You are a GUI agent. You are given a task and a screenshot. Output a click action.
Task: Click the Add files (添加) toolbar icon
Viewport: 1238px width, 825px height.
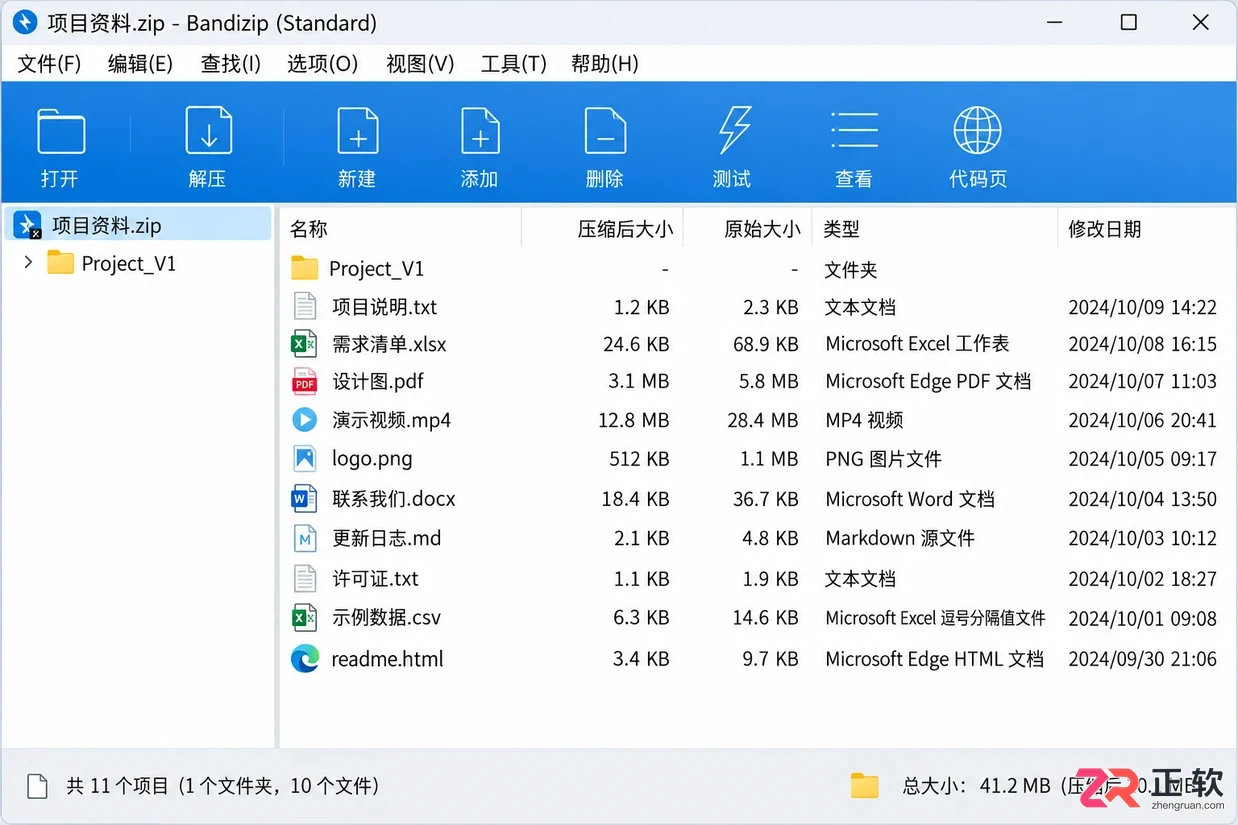tap(480, 131)
